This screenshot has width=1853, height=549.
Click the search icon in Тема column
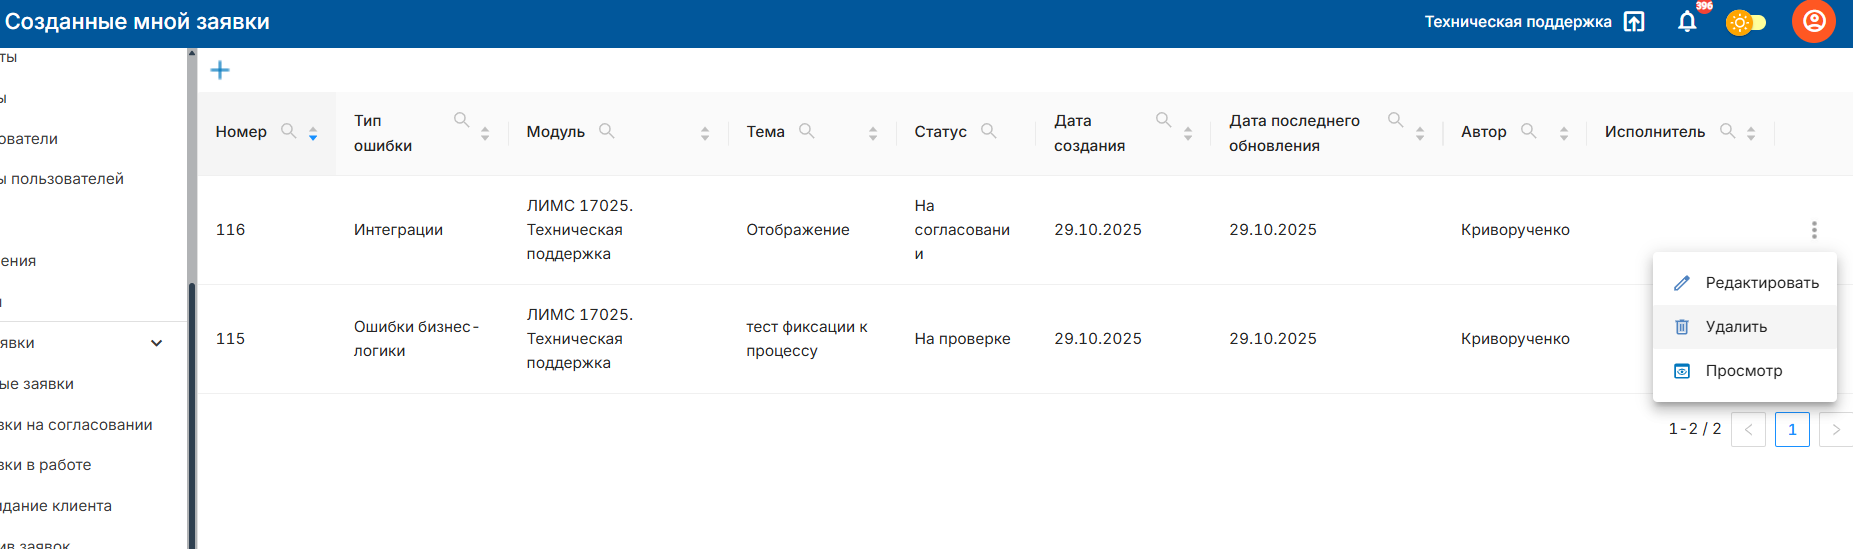point(807,131)
